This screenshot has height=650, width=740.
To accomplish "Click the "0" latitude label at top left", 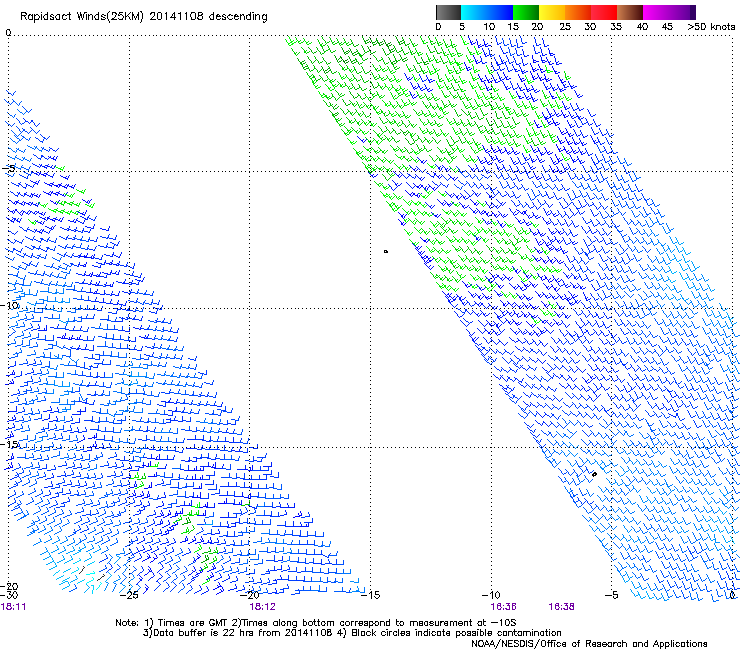I will pos(8,33).
